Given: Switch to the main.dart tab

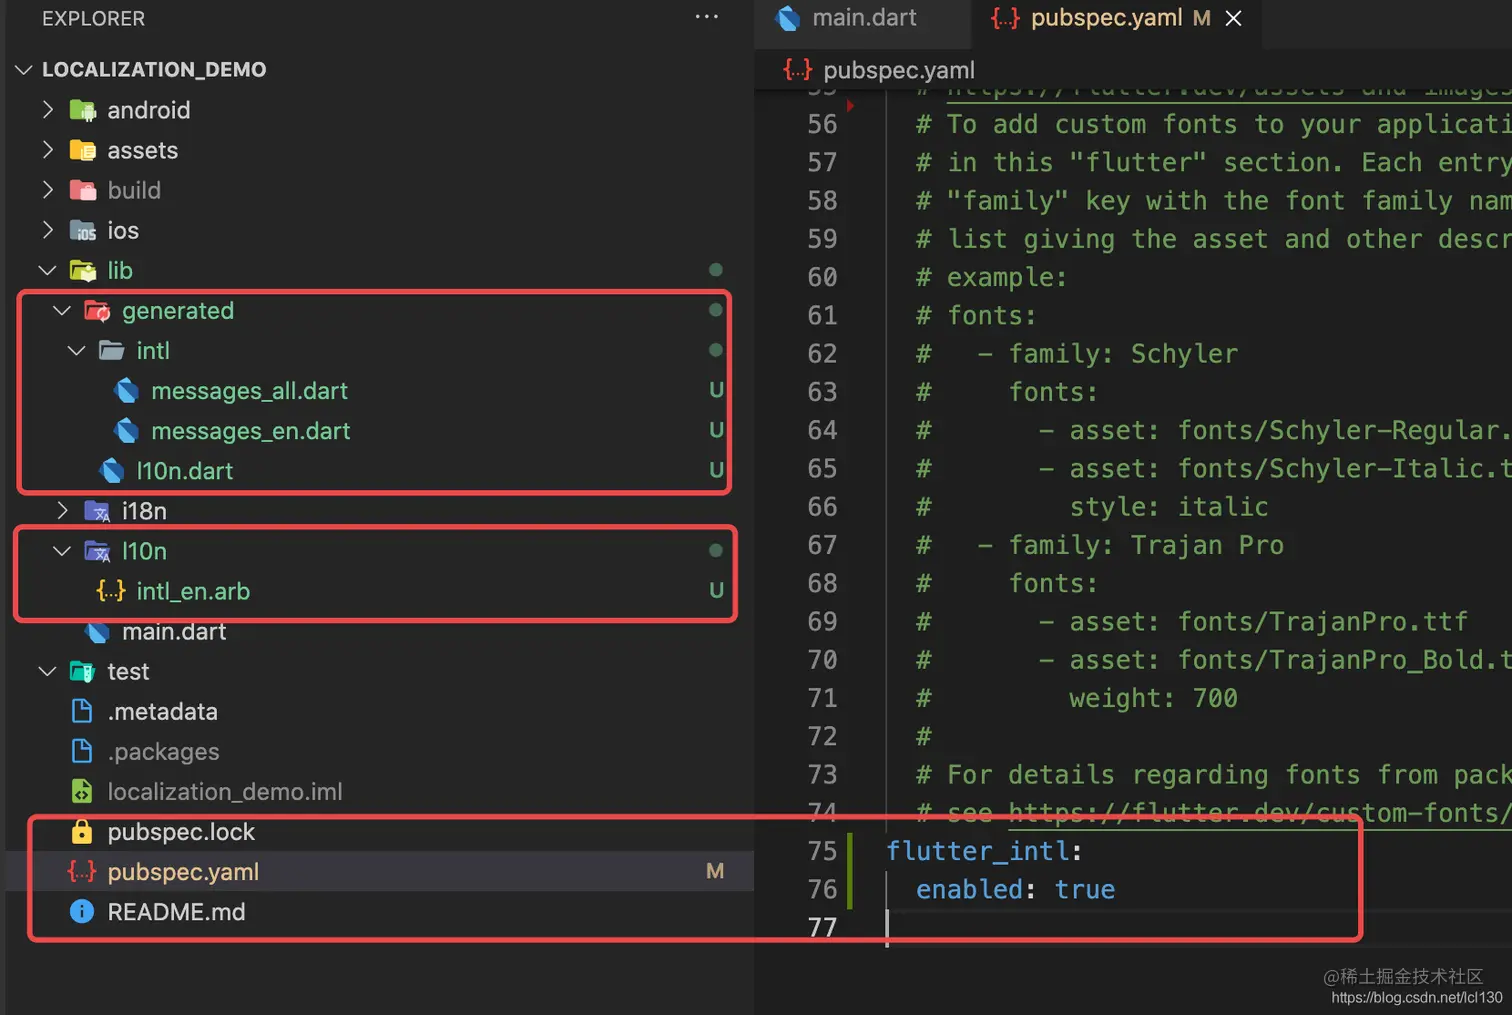Looking at the screenshot, I should [863, 18].
